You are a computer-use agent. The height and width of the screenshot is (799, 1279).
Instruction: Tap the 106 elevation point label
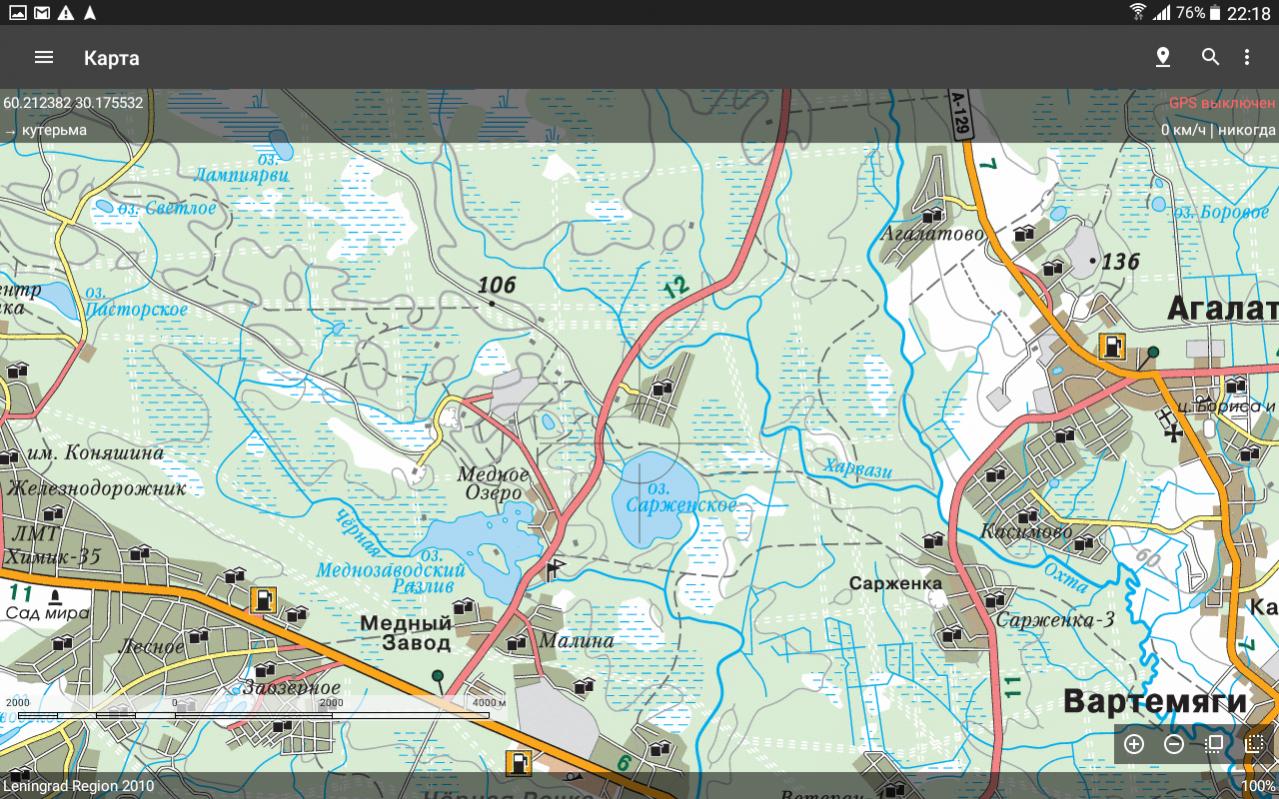[x=496, y=286]
